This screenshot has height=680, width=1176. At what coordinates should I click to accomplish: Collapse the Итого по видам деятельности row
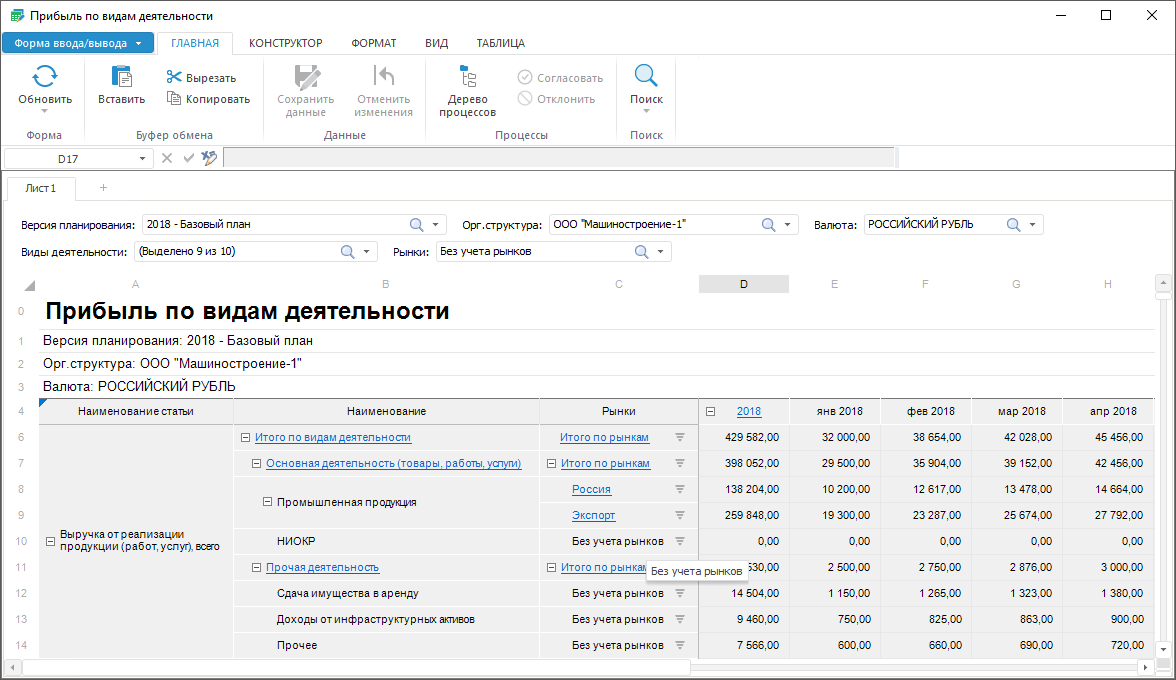tap(245, 437)
